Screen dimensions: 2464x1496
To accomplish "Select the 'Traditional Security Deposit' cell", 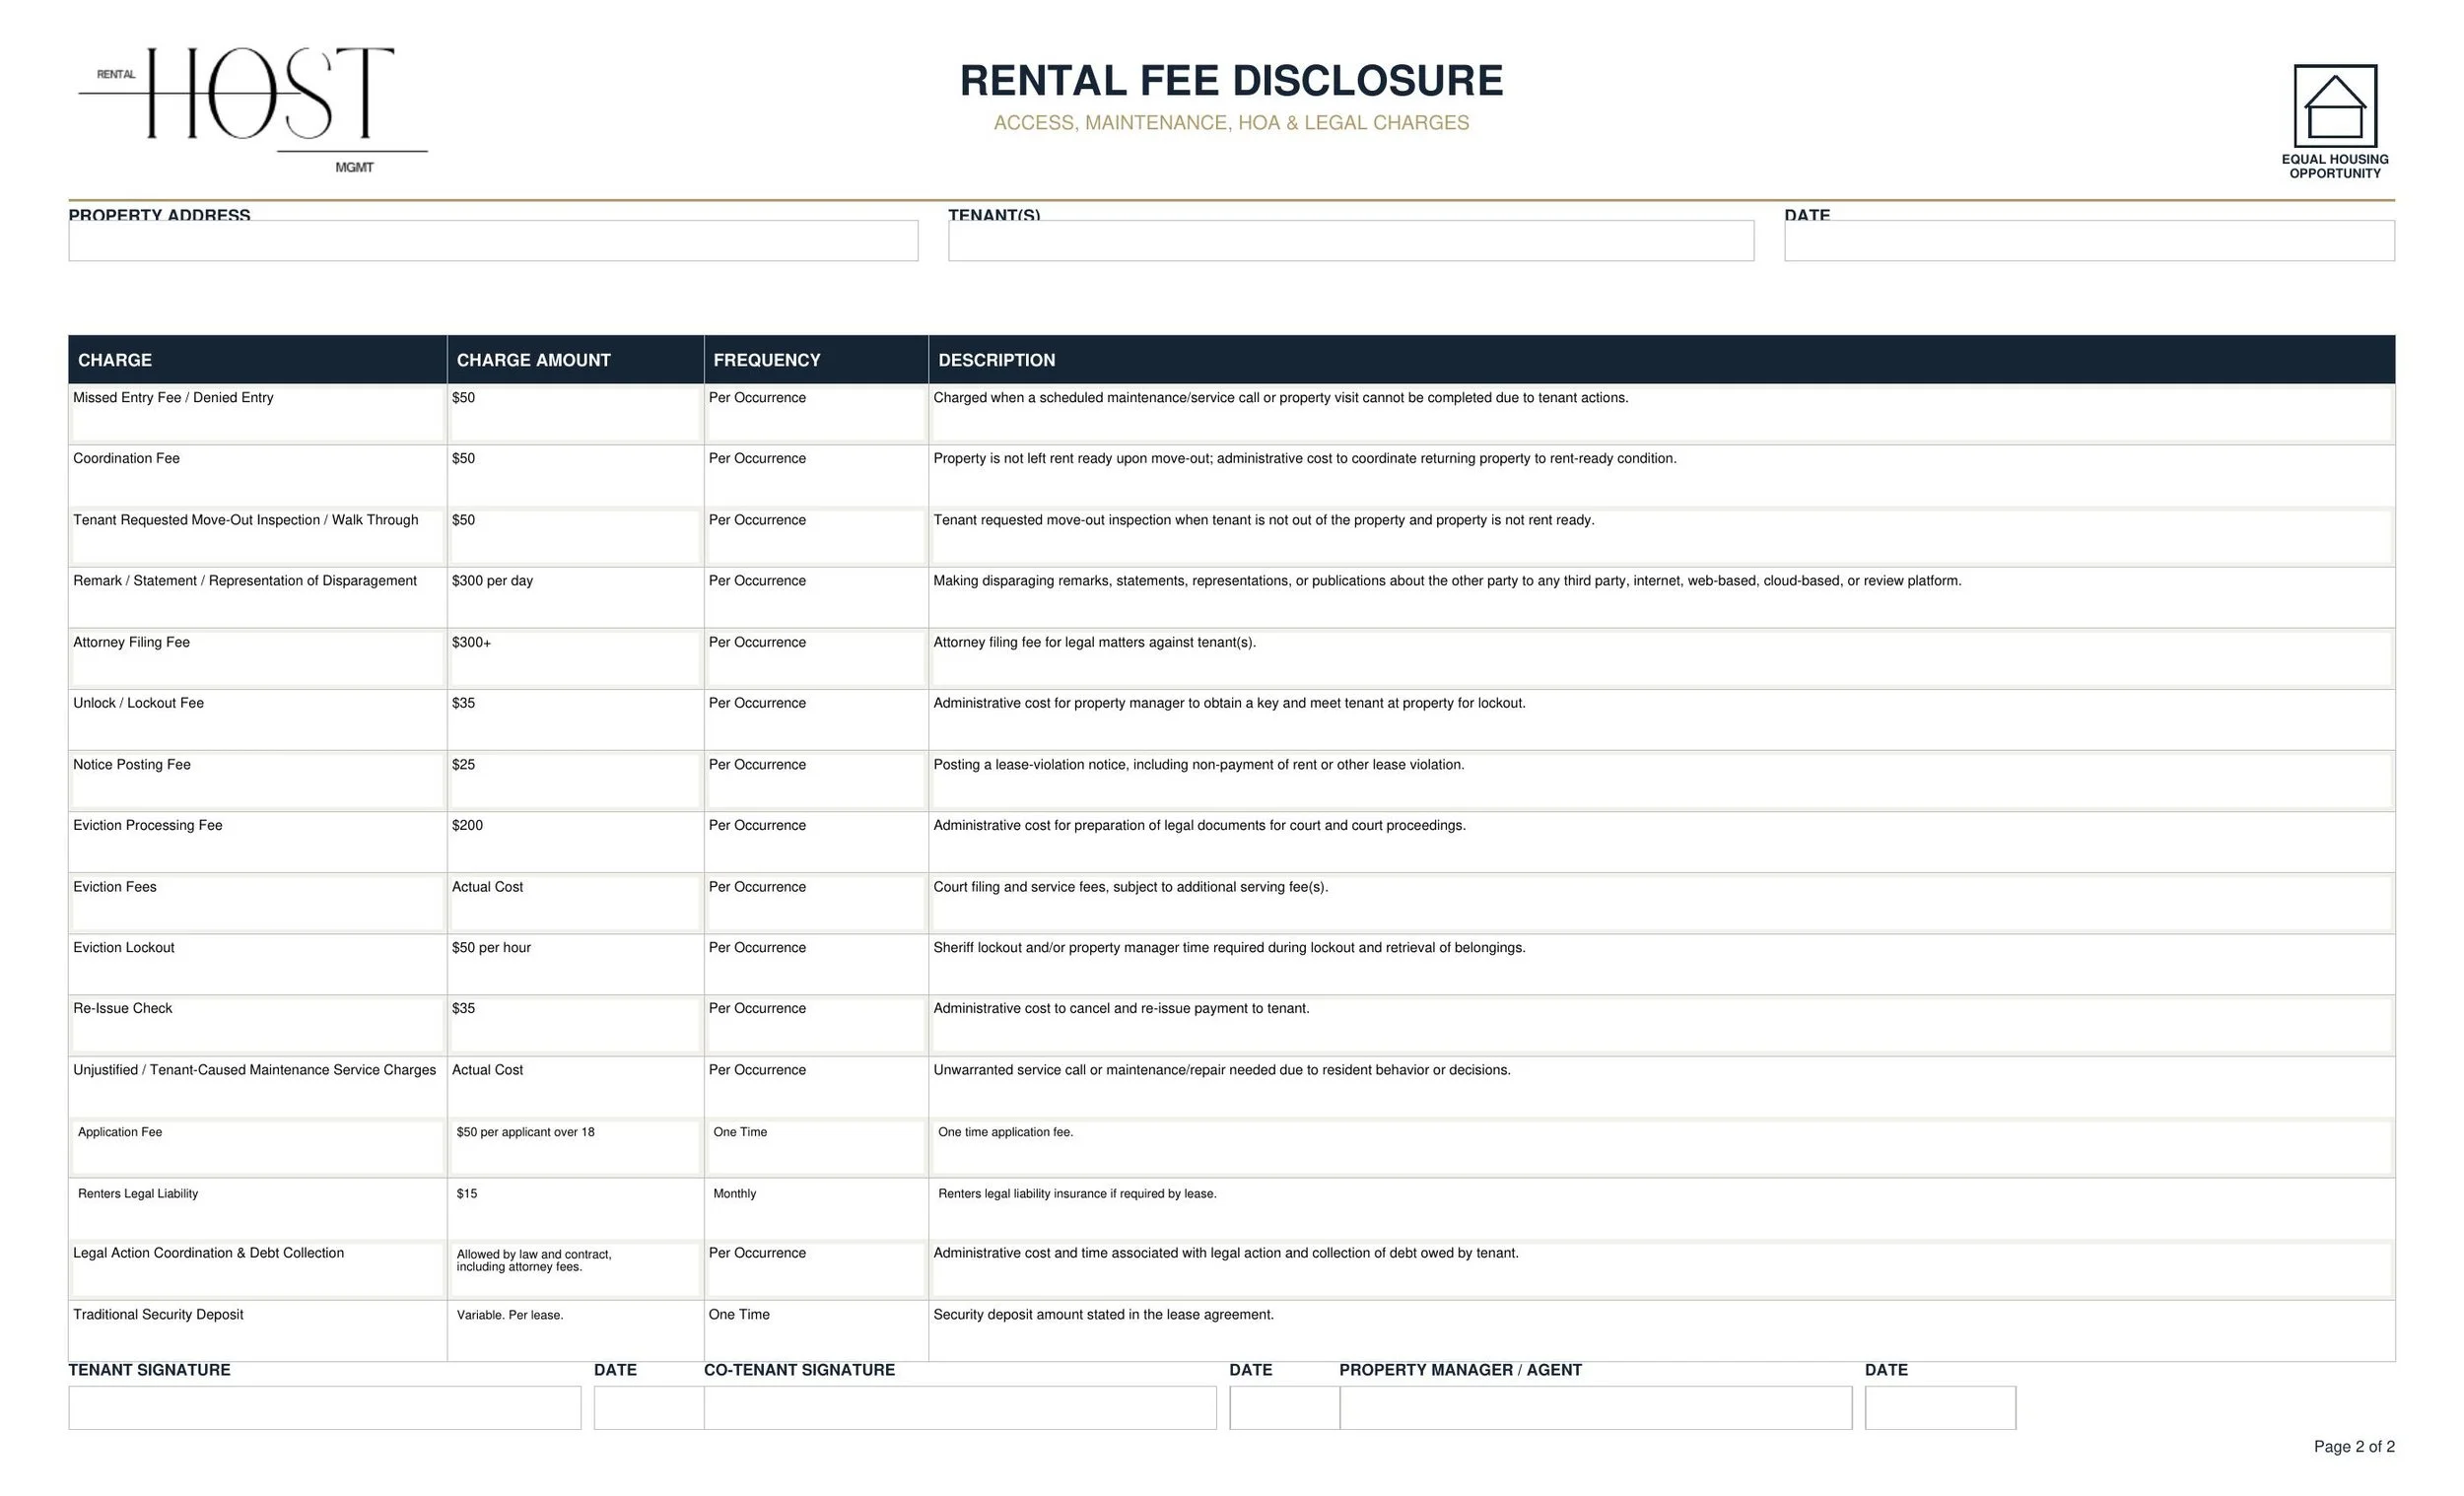I will click(258, 1330).
